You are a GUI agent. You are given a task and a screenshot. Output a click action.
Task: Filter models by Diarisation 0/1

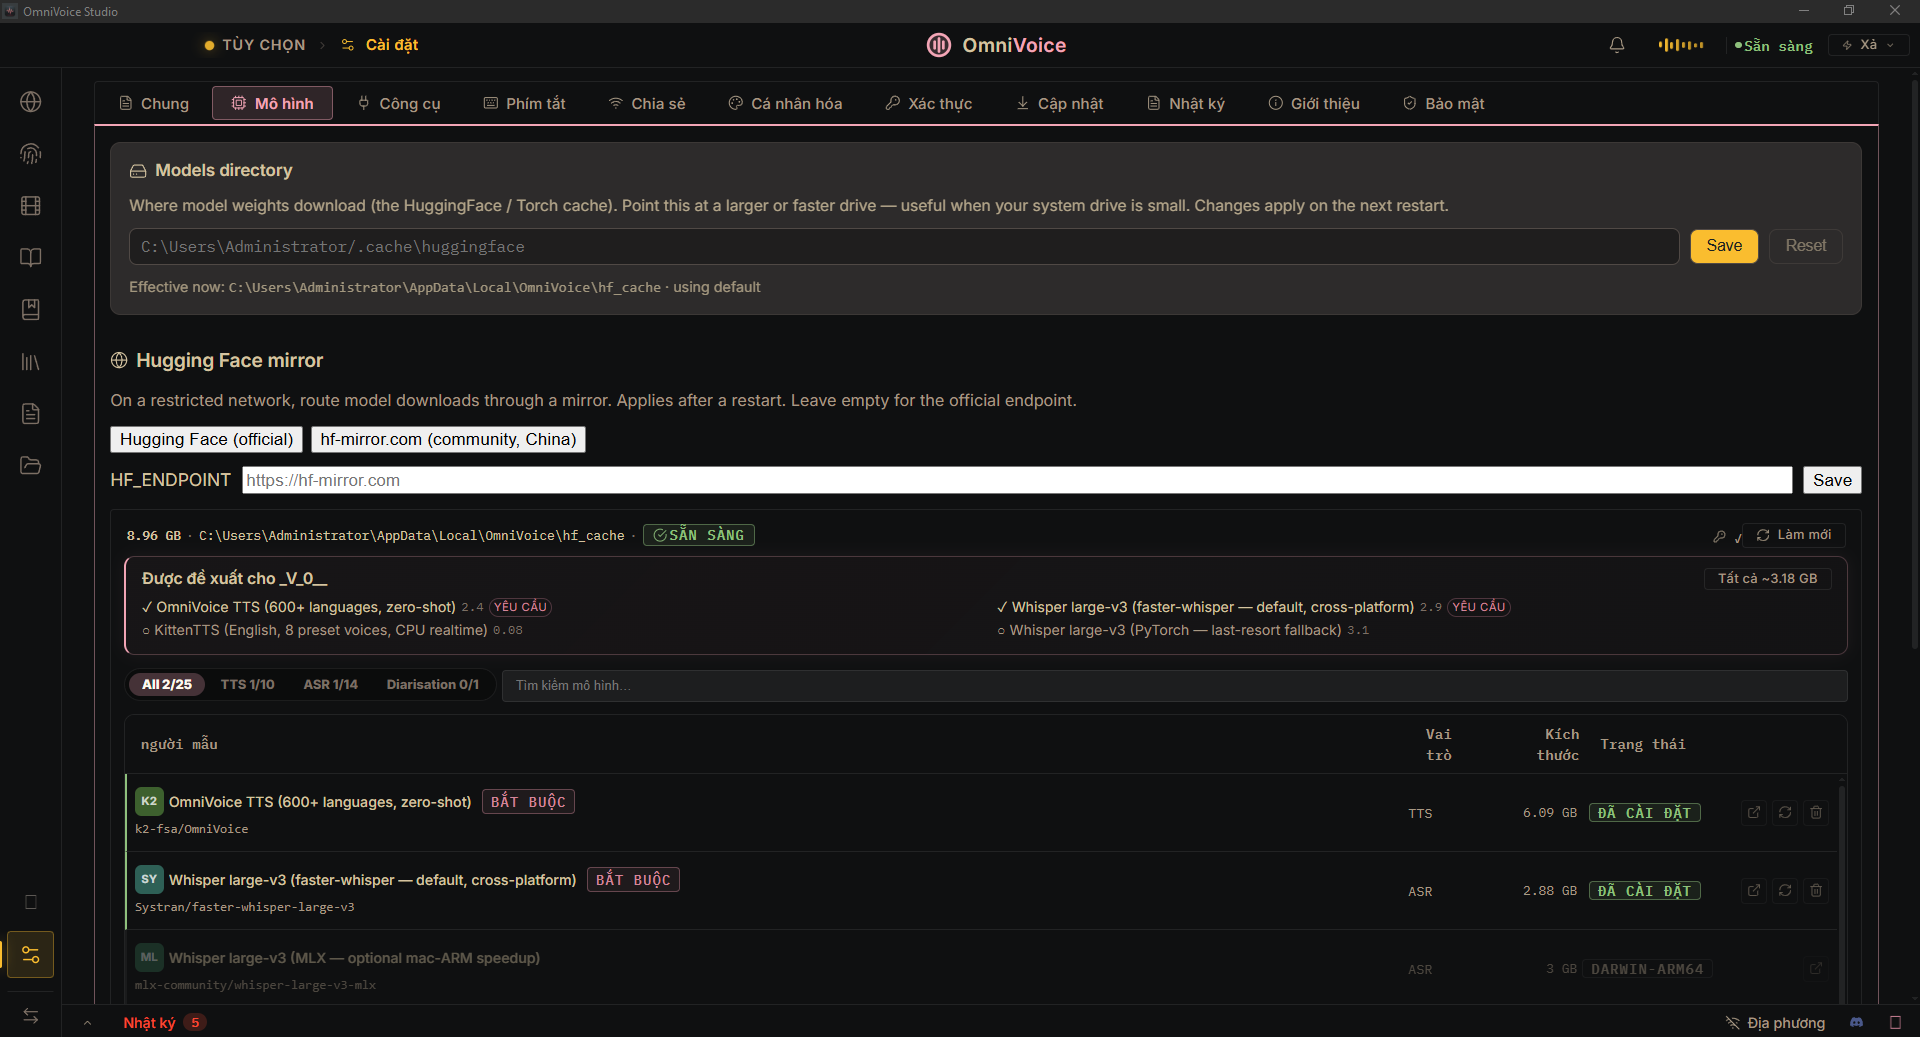coord(433,685)
